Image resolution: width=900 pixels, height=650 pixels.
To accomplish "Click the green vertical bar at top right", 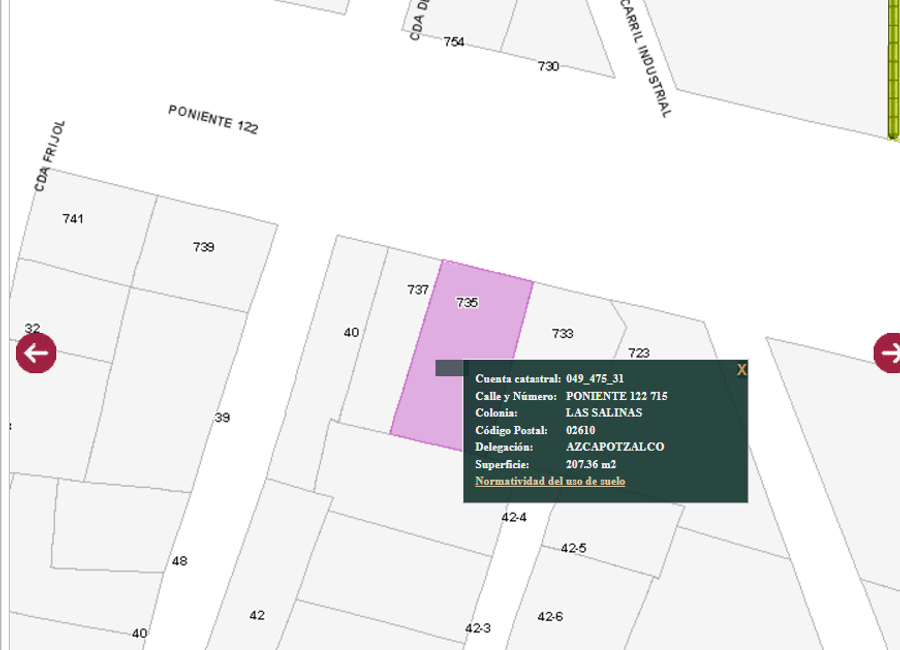I will [x=893, y=70].
